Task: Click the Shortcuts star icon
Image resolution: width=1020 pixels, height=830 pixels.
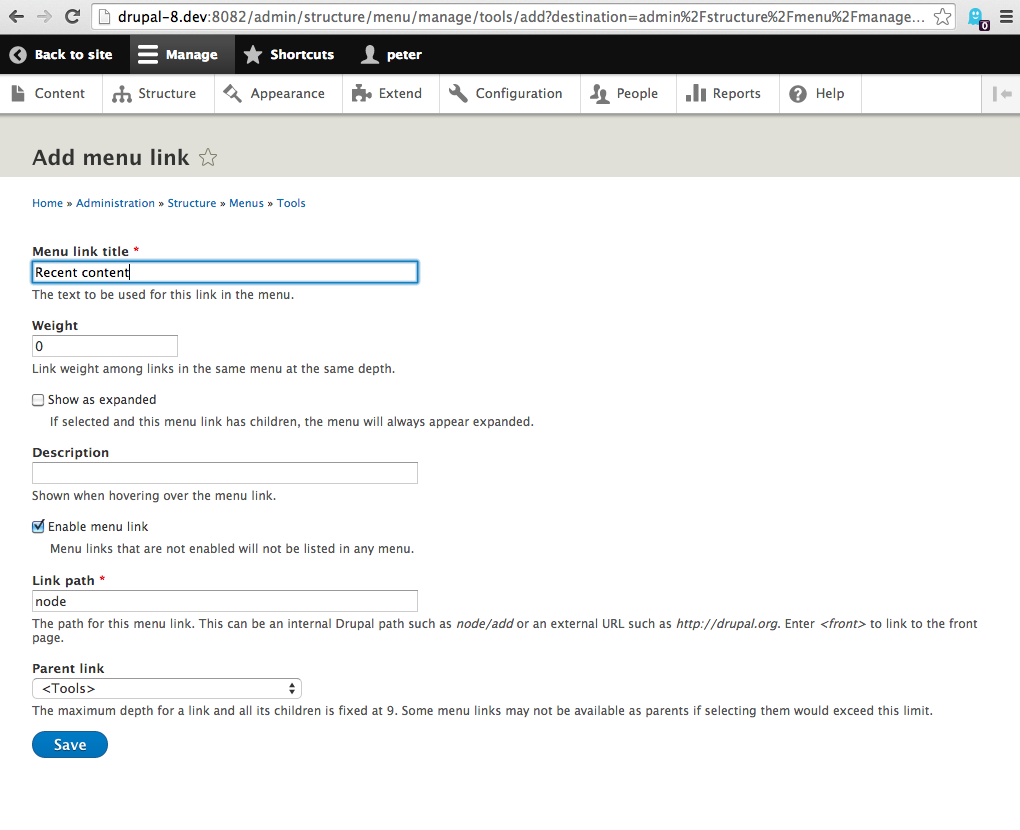Action: 252,55
